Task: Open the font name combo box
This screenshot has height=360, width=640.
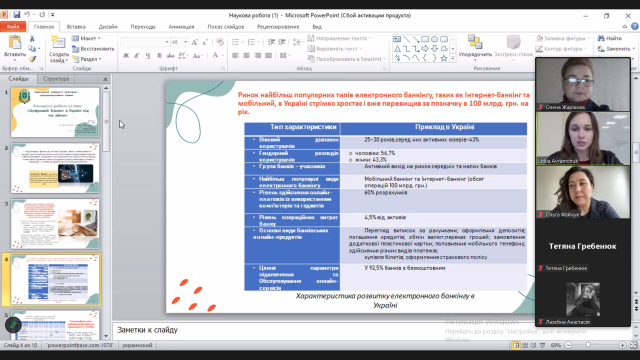Action: pyautogui.click(x=145, y=42)
